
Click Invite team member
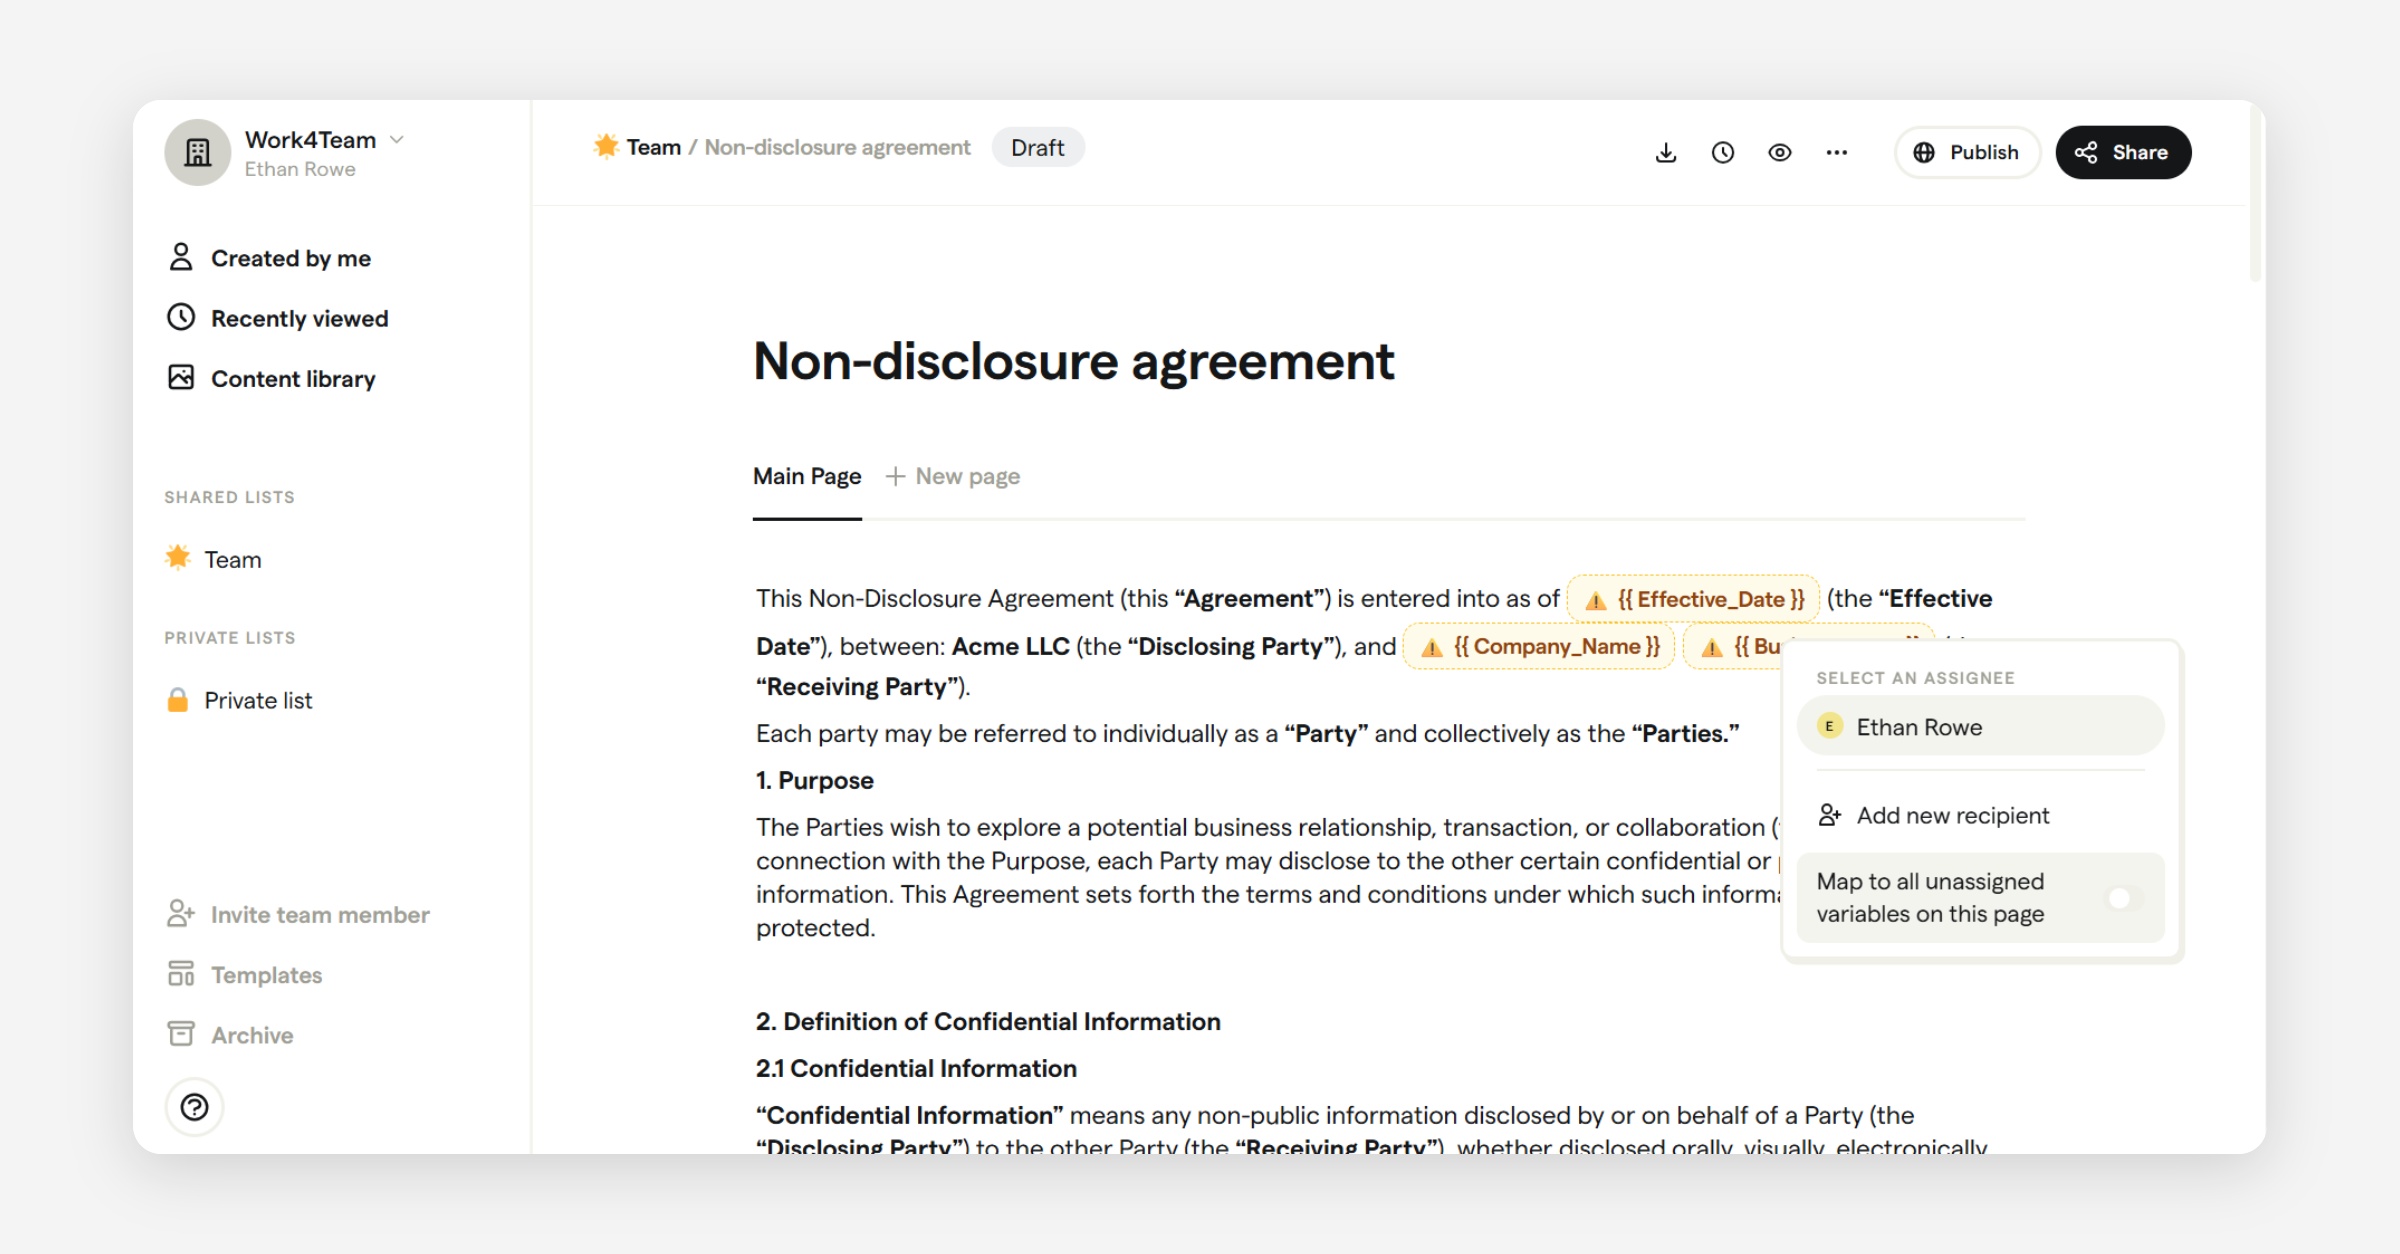319,915
